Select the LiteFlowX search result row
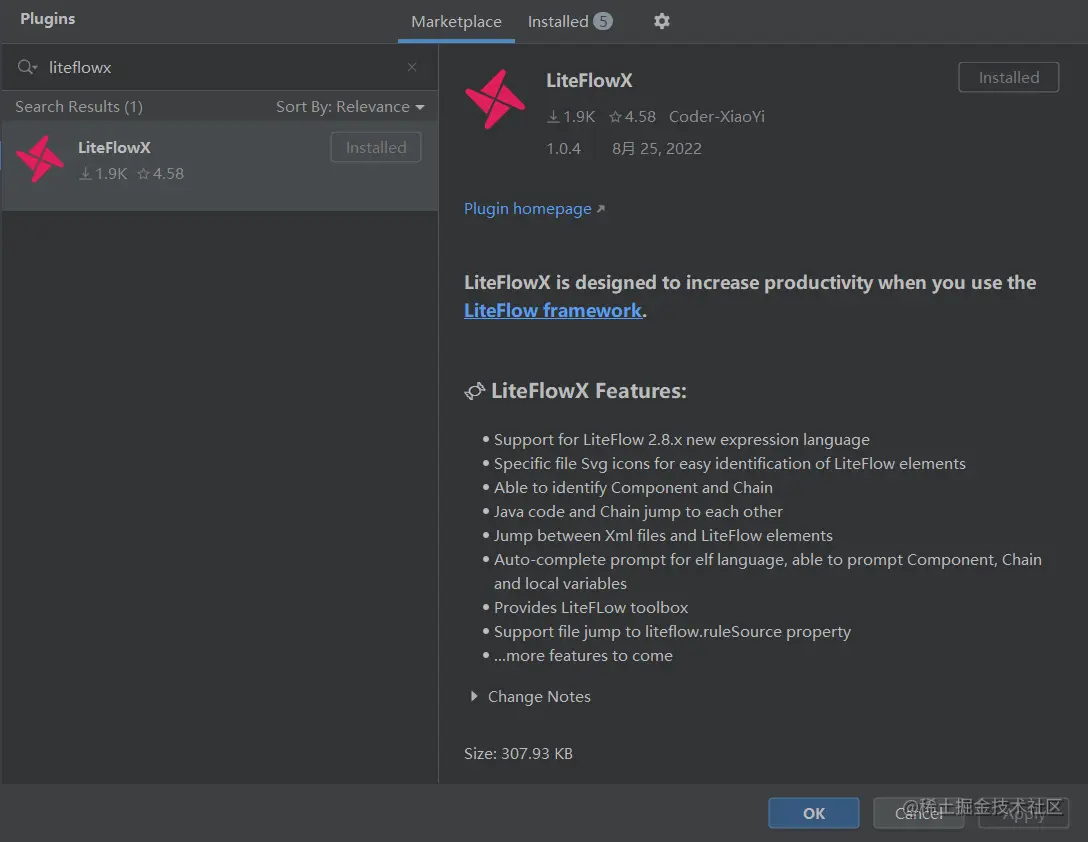1088x842 pixels. point(219,166)
